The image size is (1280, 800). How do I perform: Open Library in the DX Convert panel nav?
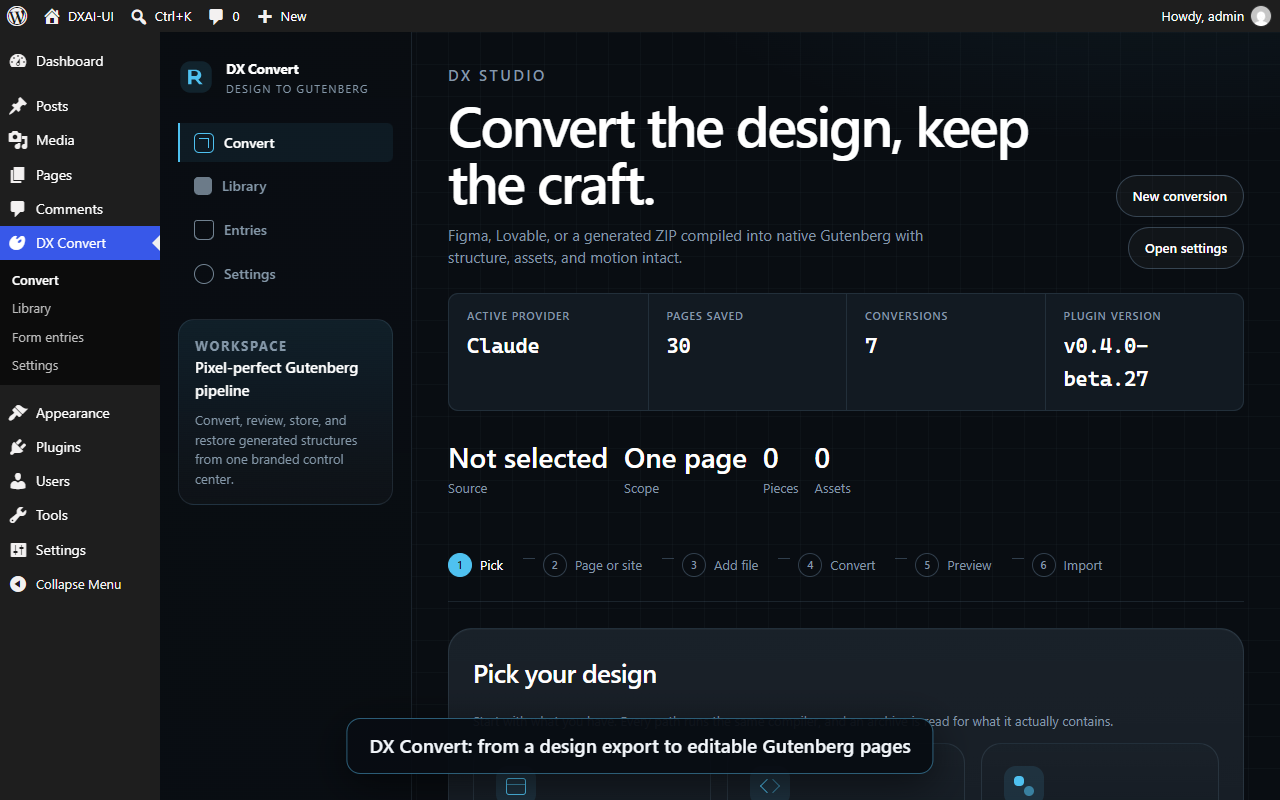click(286, 186)
